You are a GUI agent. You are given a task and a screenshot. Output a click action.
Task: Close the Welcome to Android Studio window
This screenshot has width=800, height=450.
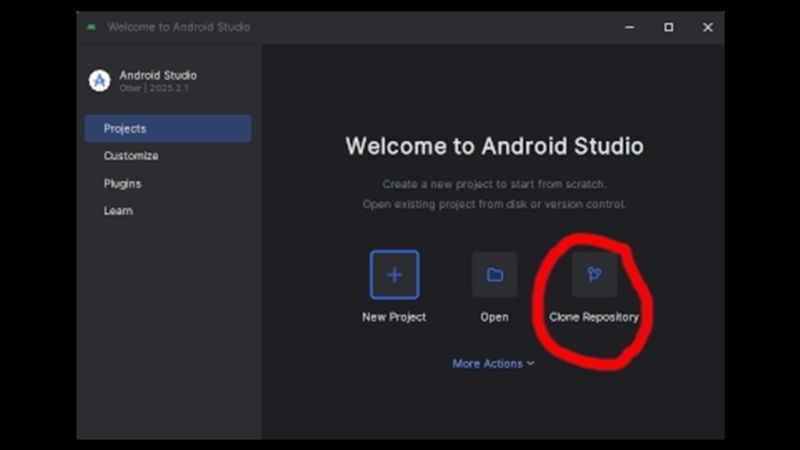[707, 27]
